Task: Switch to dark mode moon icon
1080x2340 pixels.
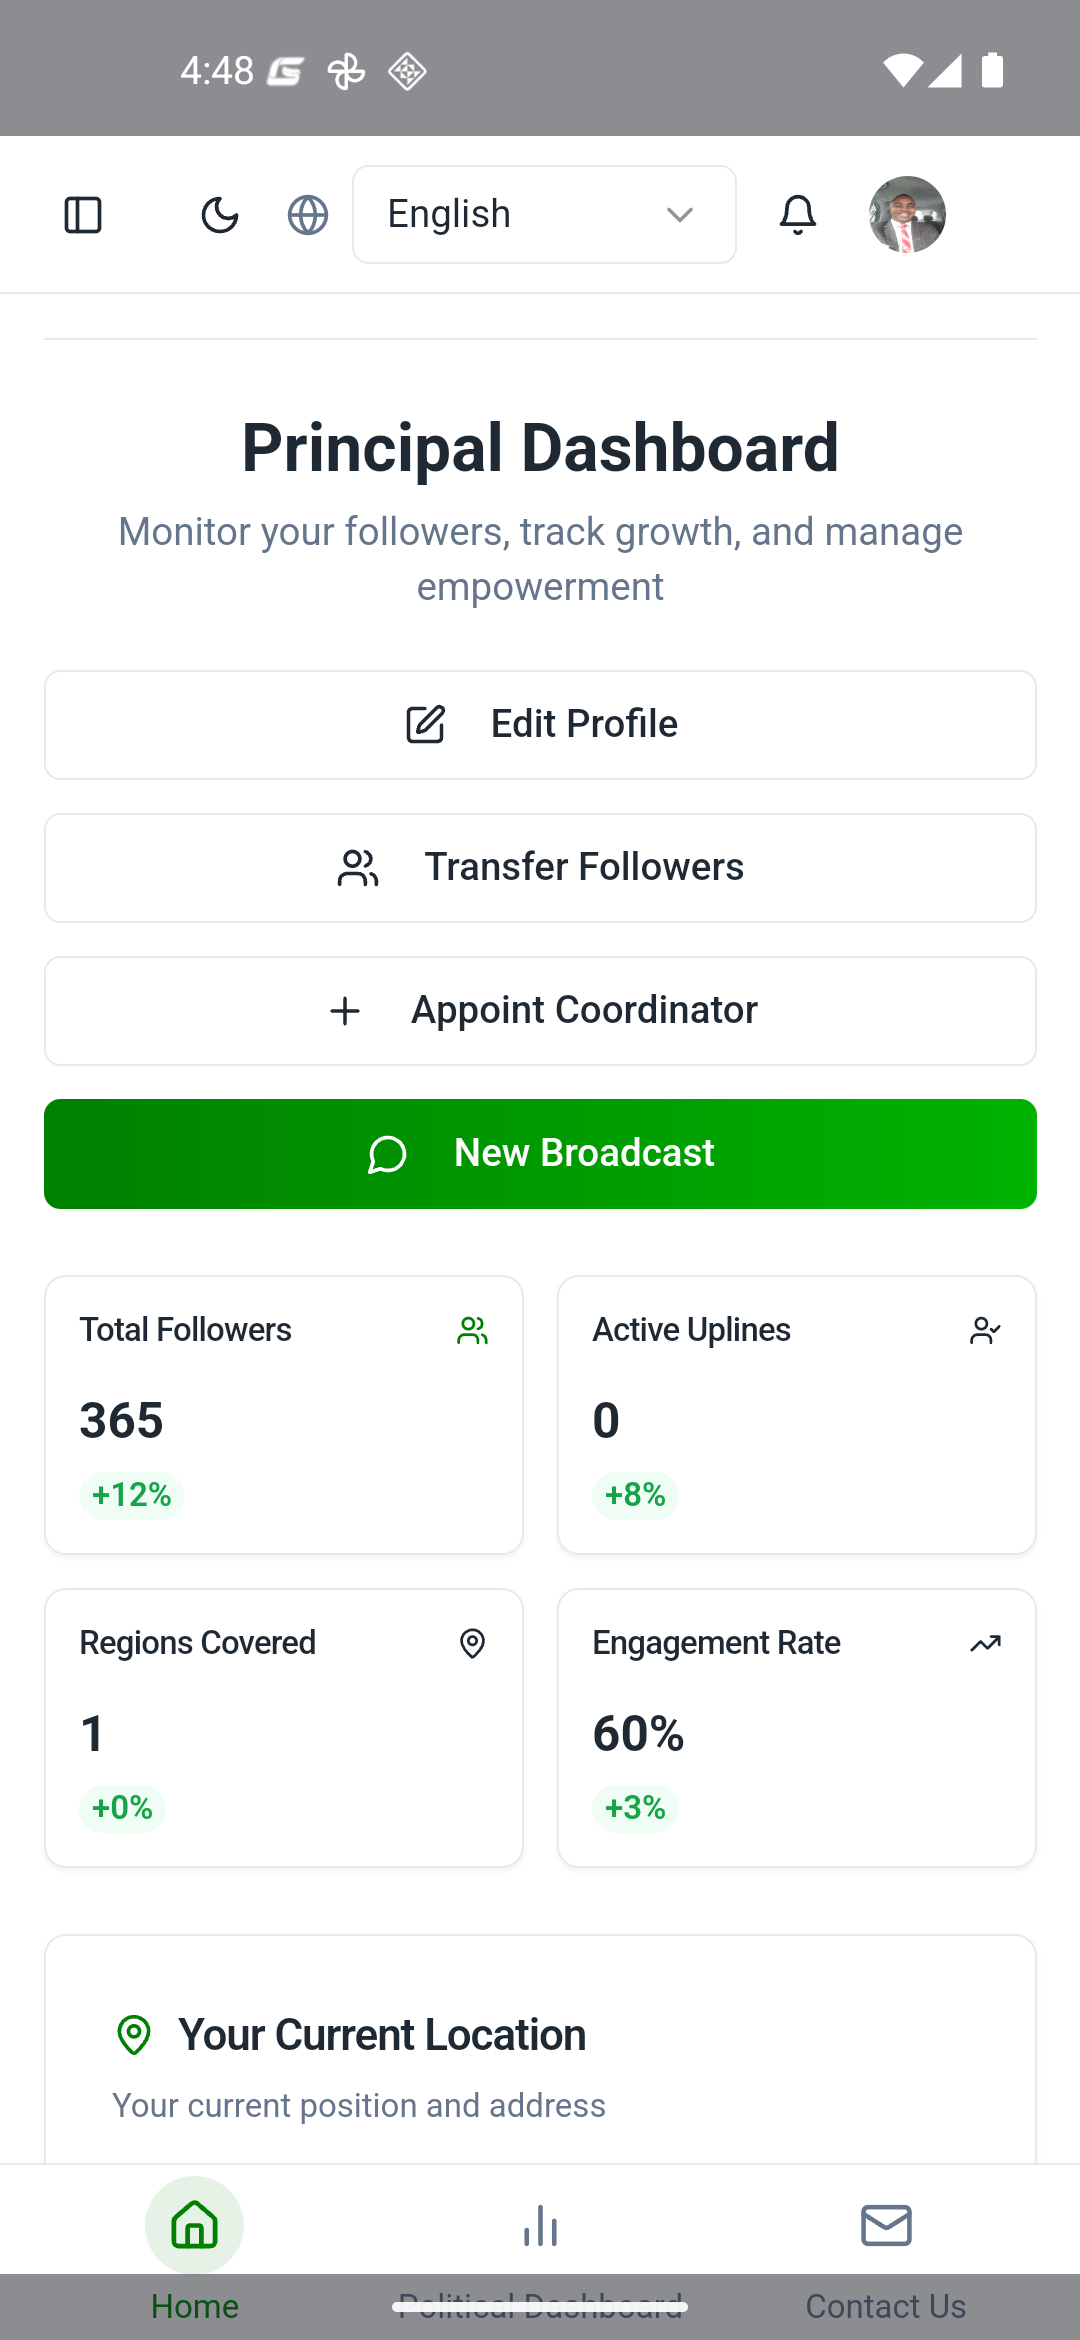Action: 220,215
